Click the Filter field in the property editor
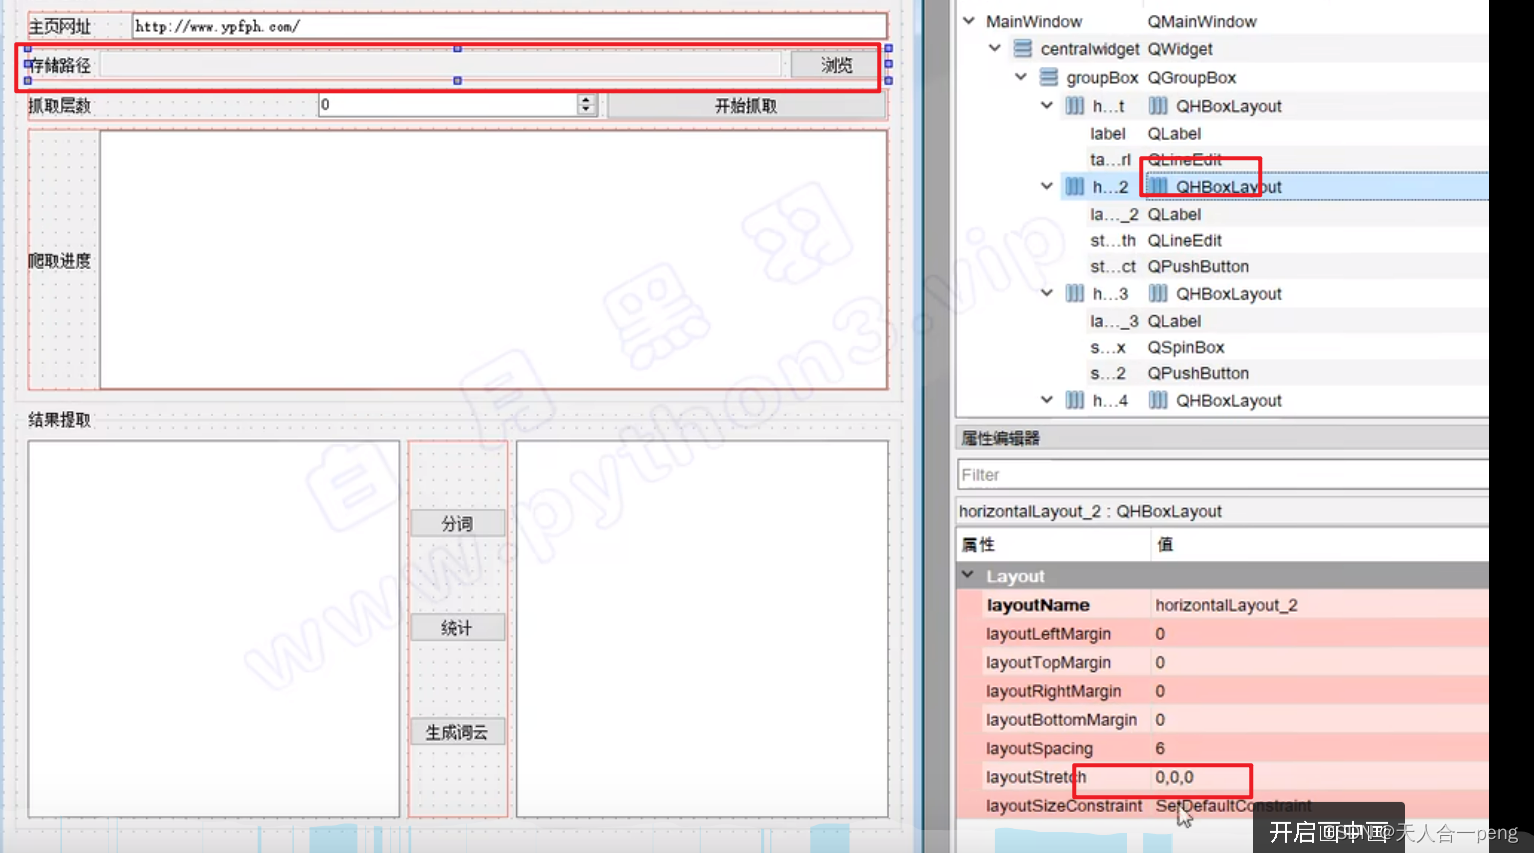Viewport: 1534px width, 853px height. (1220, 474)
